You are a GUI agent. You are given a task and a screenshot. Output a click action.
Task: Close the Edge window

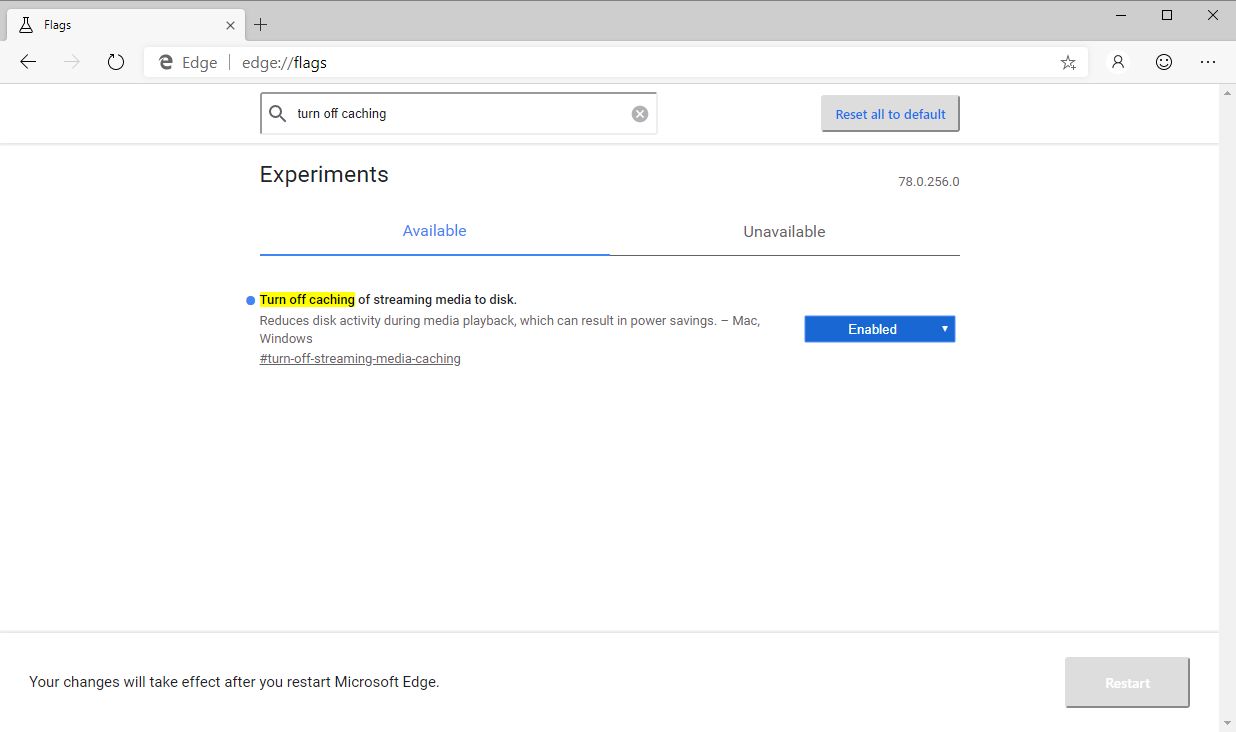click(x=1212, y=15)
